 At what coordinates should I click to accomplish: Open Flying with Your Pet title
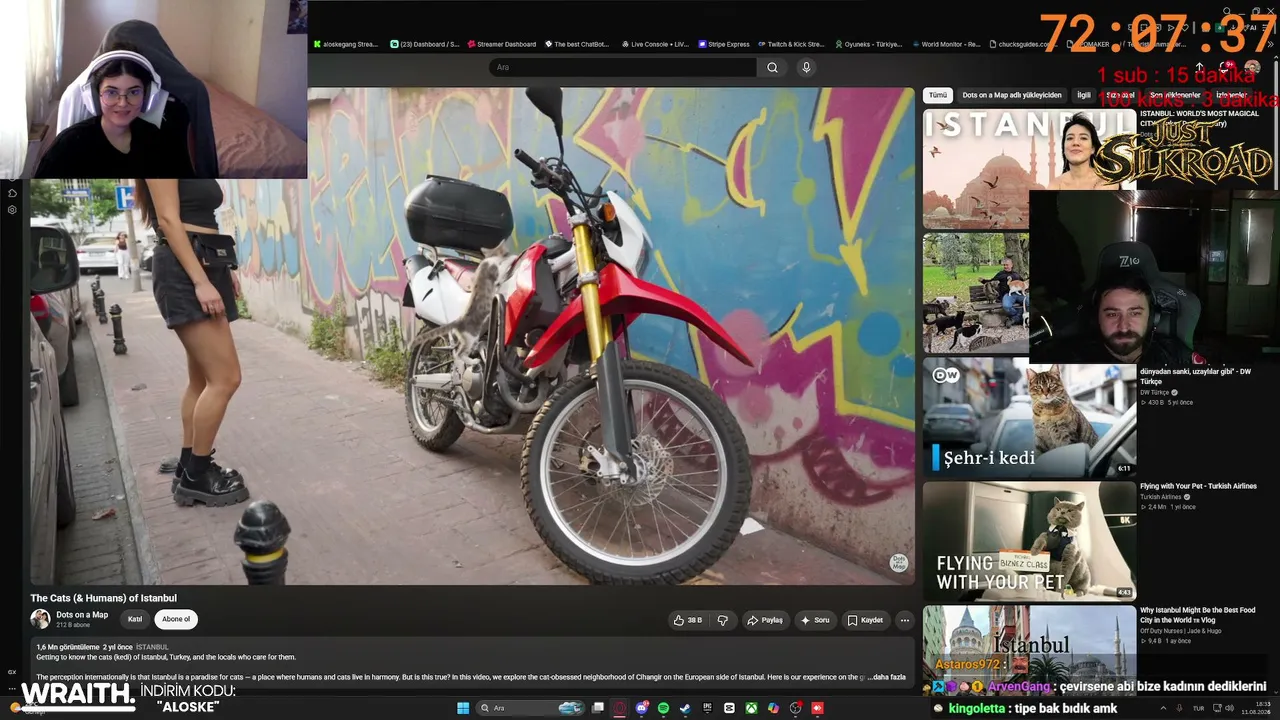(x=1198, y=487)
